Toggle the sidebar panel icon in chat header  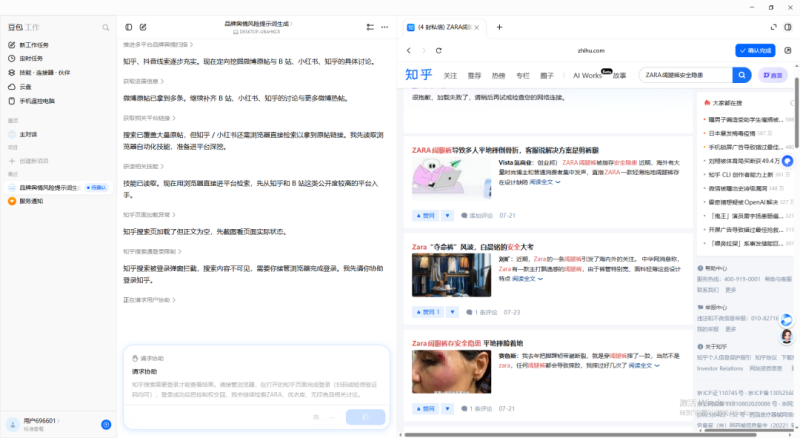[129, 27]
